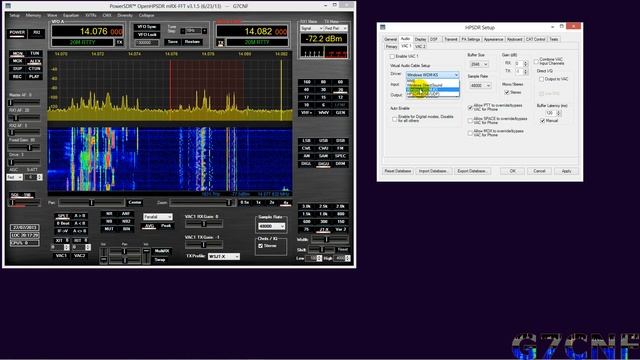Open the Setup menu in PowerSDR
Viewport: 640px width, 360px height.
[x=14, y=15]
